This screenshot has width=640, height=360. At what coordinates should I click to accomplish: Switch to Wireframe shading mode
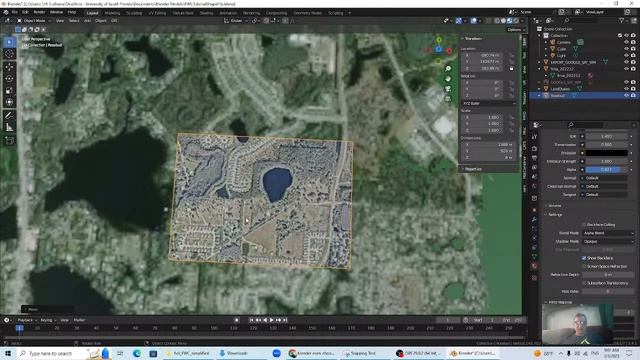[497, 20]
